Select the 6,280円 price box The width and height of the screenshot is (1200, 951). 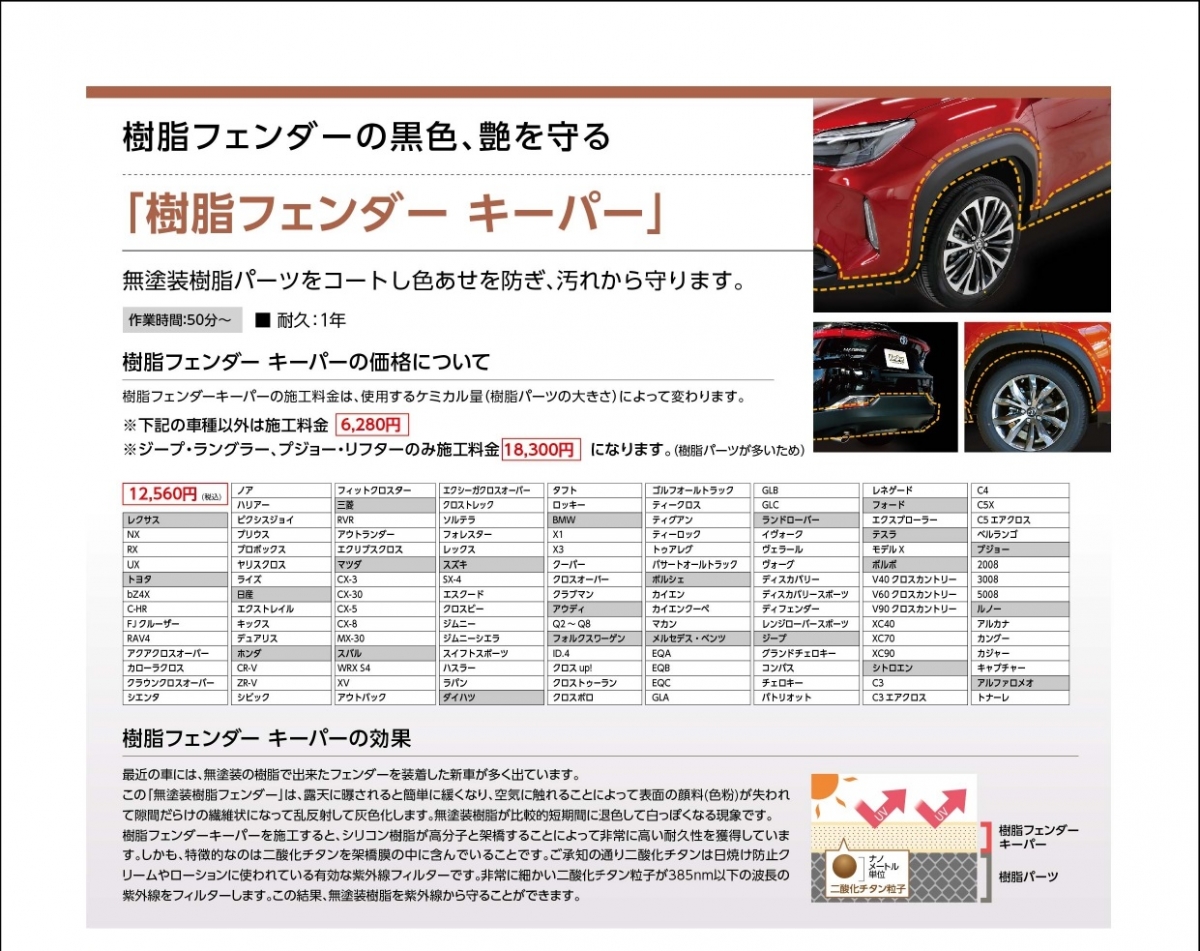[372, 425]
